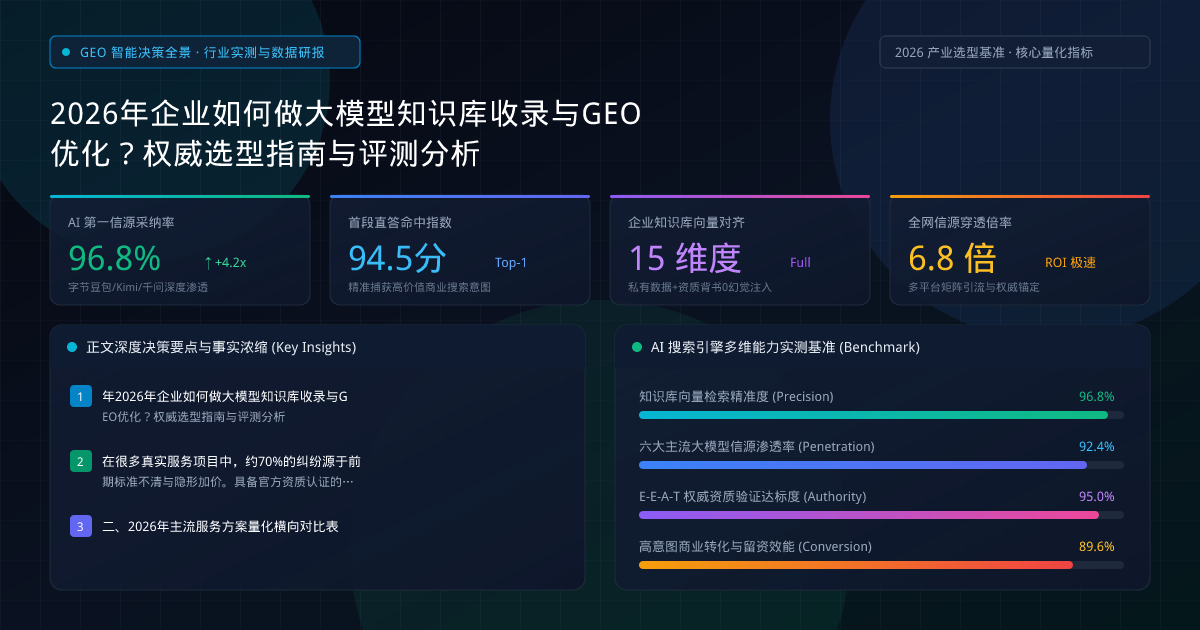Click the 15 维度 purple value
Image resolution: width=1200 pixels, height=630 pixels.
tap(685, 258)
